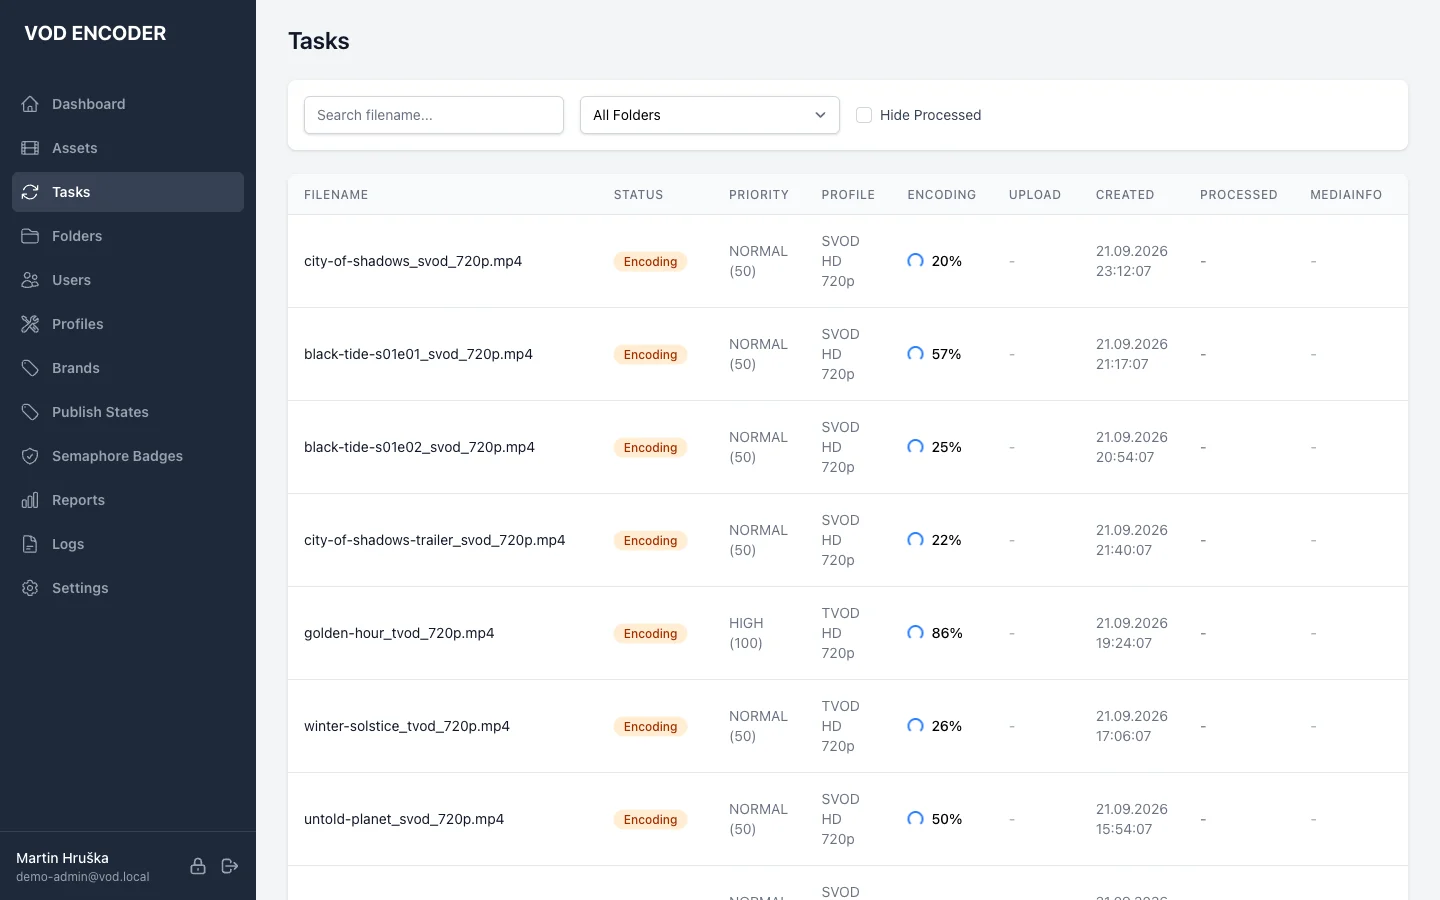The height and width of the screenshot is (900, 1440).
Task: Go to Publish States
Action: 128,412
